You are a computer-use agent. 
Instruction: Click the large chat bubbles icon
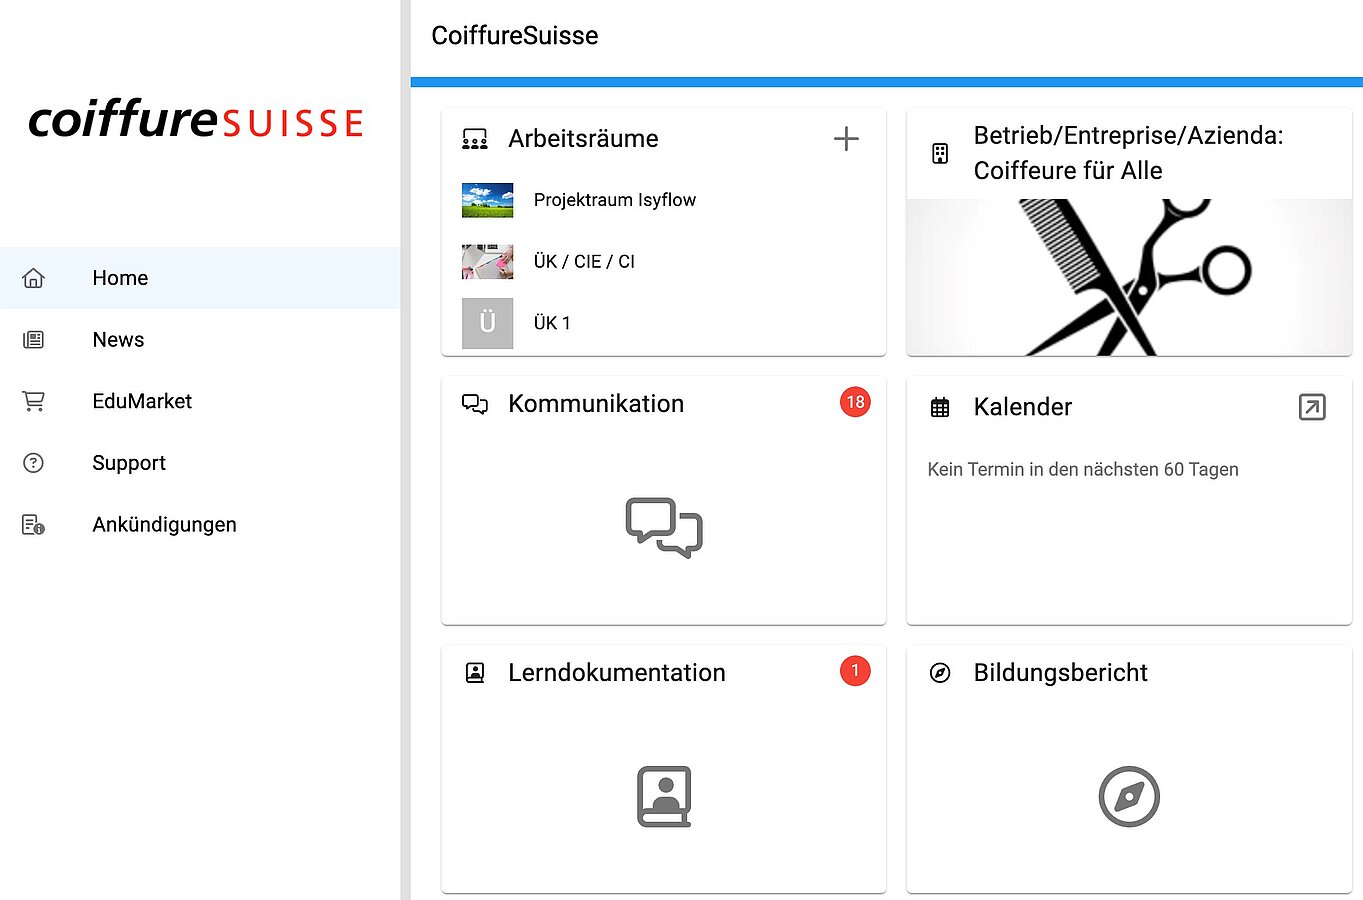pyautogui.click(x=664, y=527)
